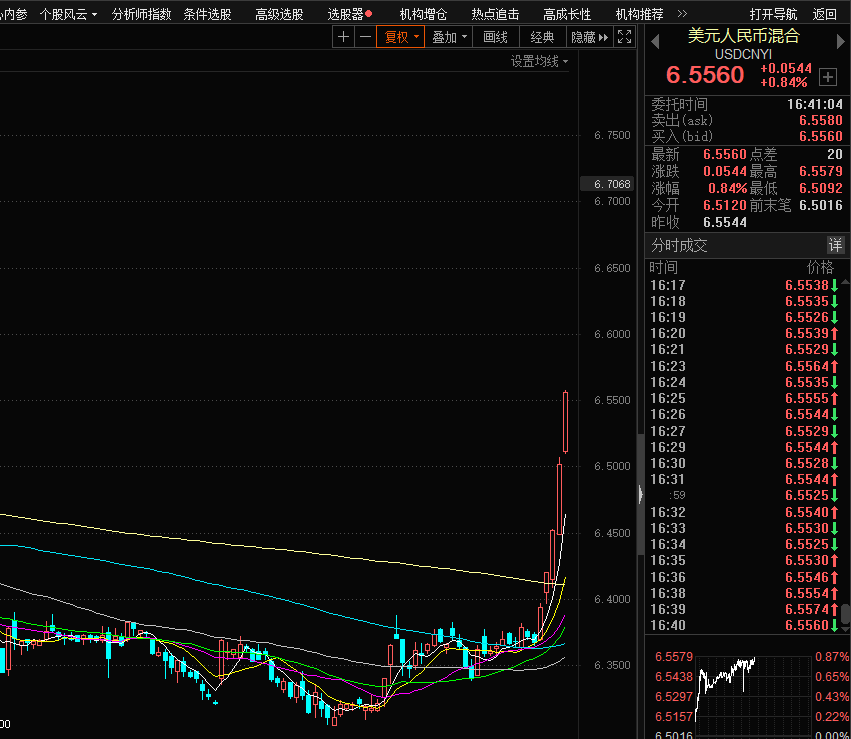Open the 条件选股 menu item
Screen dimensions: 851x739
pyautogui.click(x=207, y=14)
